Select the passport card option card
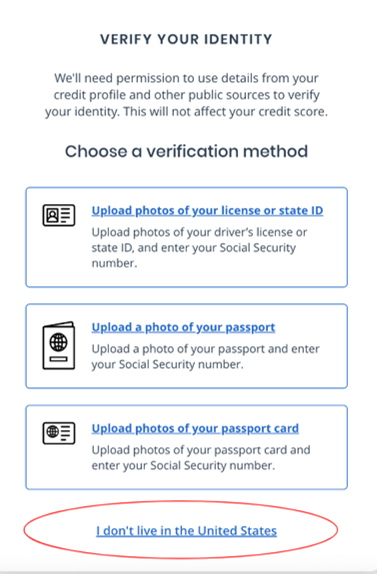The width and height of the screenshot is (377, 574). (186, 447)
